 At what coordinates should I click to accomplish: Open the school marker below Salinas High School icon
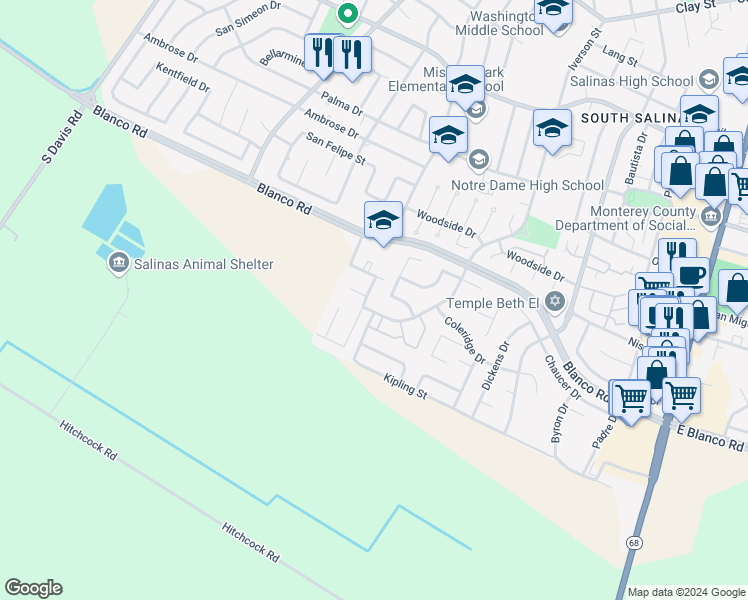[700, 114]
